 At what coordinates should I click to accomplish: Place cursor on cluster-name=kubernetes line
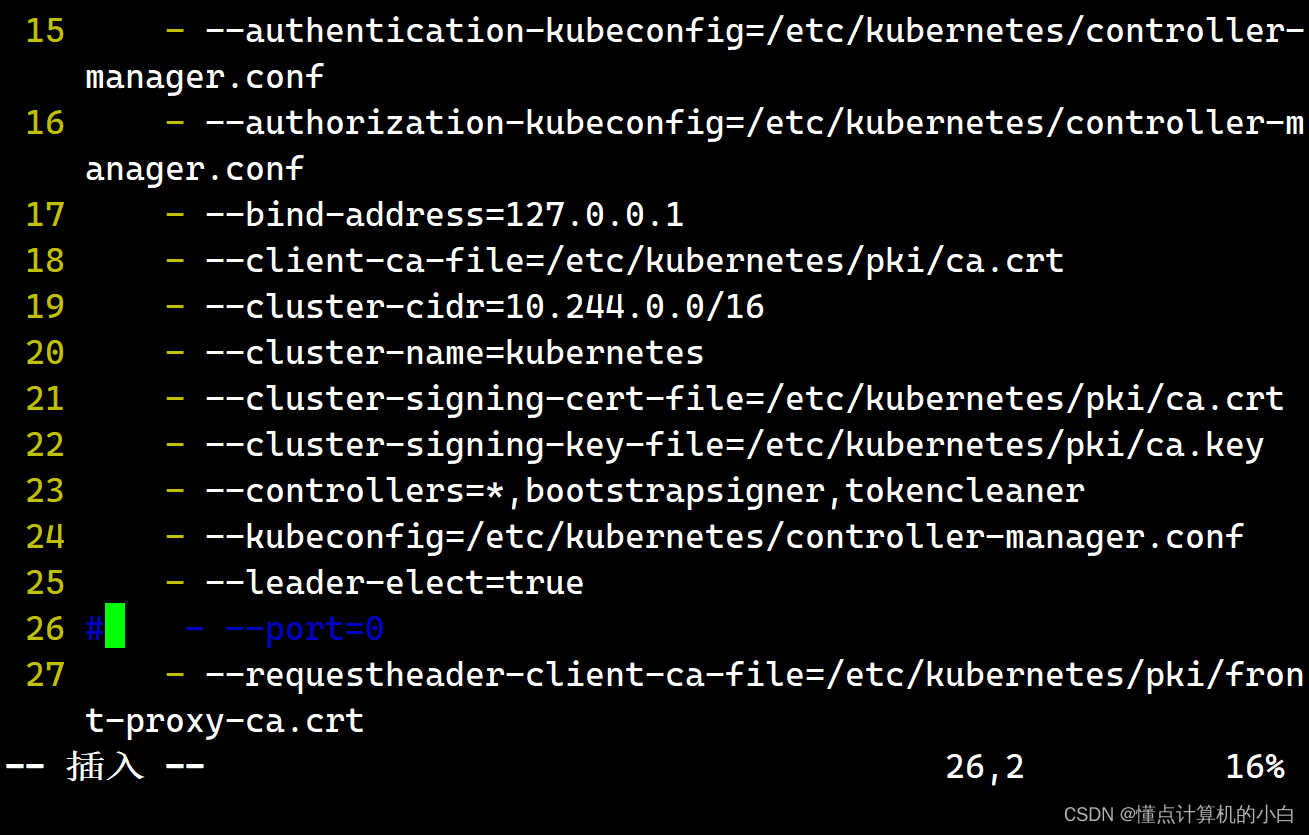point(435,353)
